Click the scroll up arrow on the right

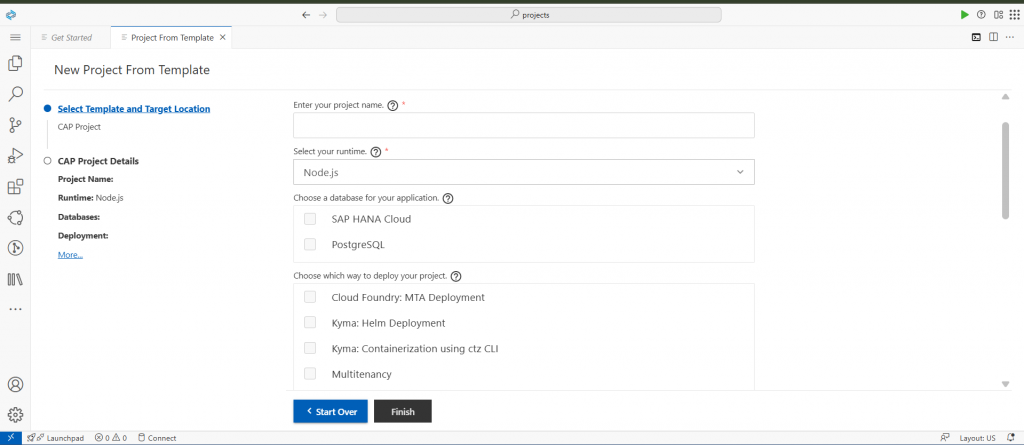[x=1006, y=97]
